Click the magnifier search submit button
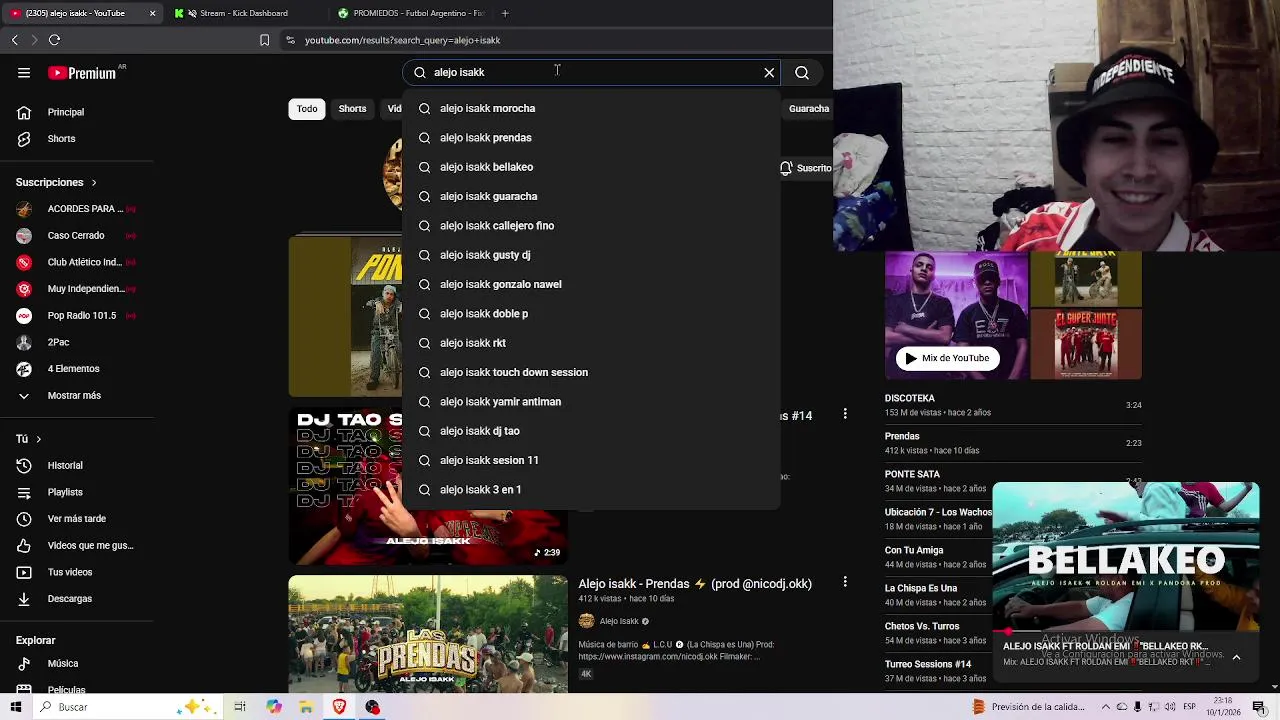 point(802,72)
